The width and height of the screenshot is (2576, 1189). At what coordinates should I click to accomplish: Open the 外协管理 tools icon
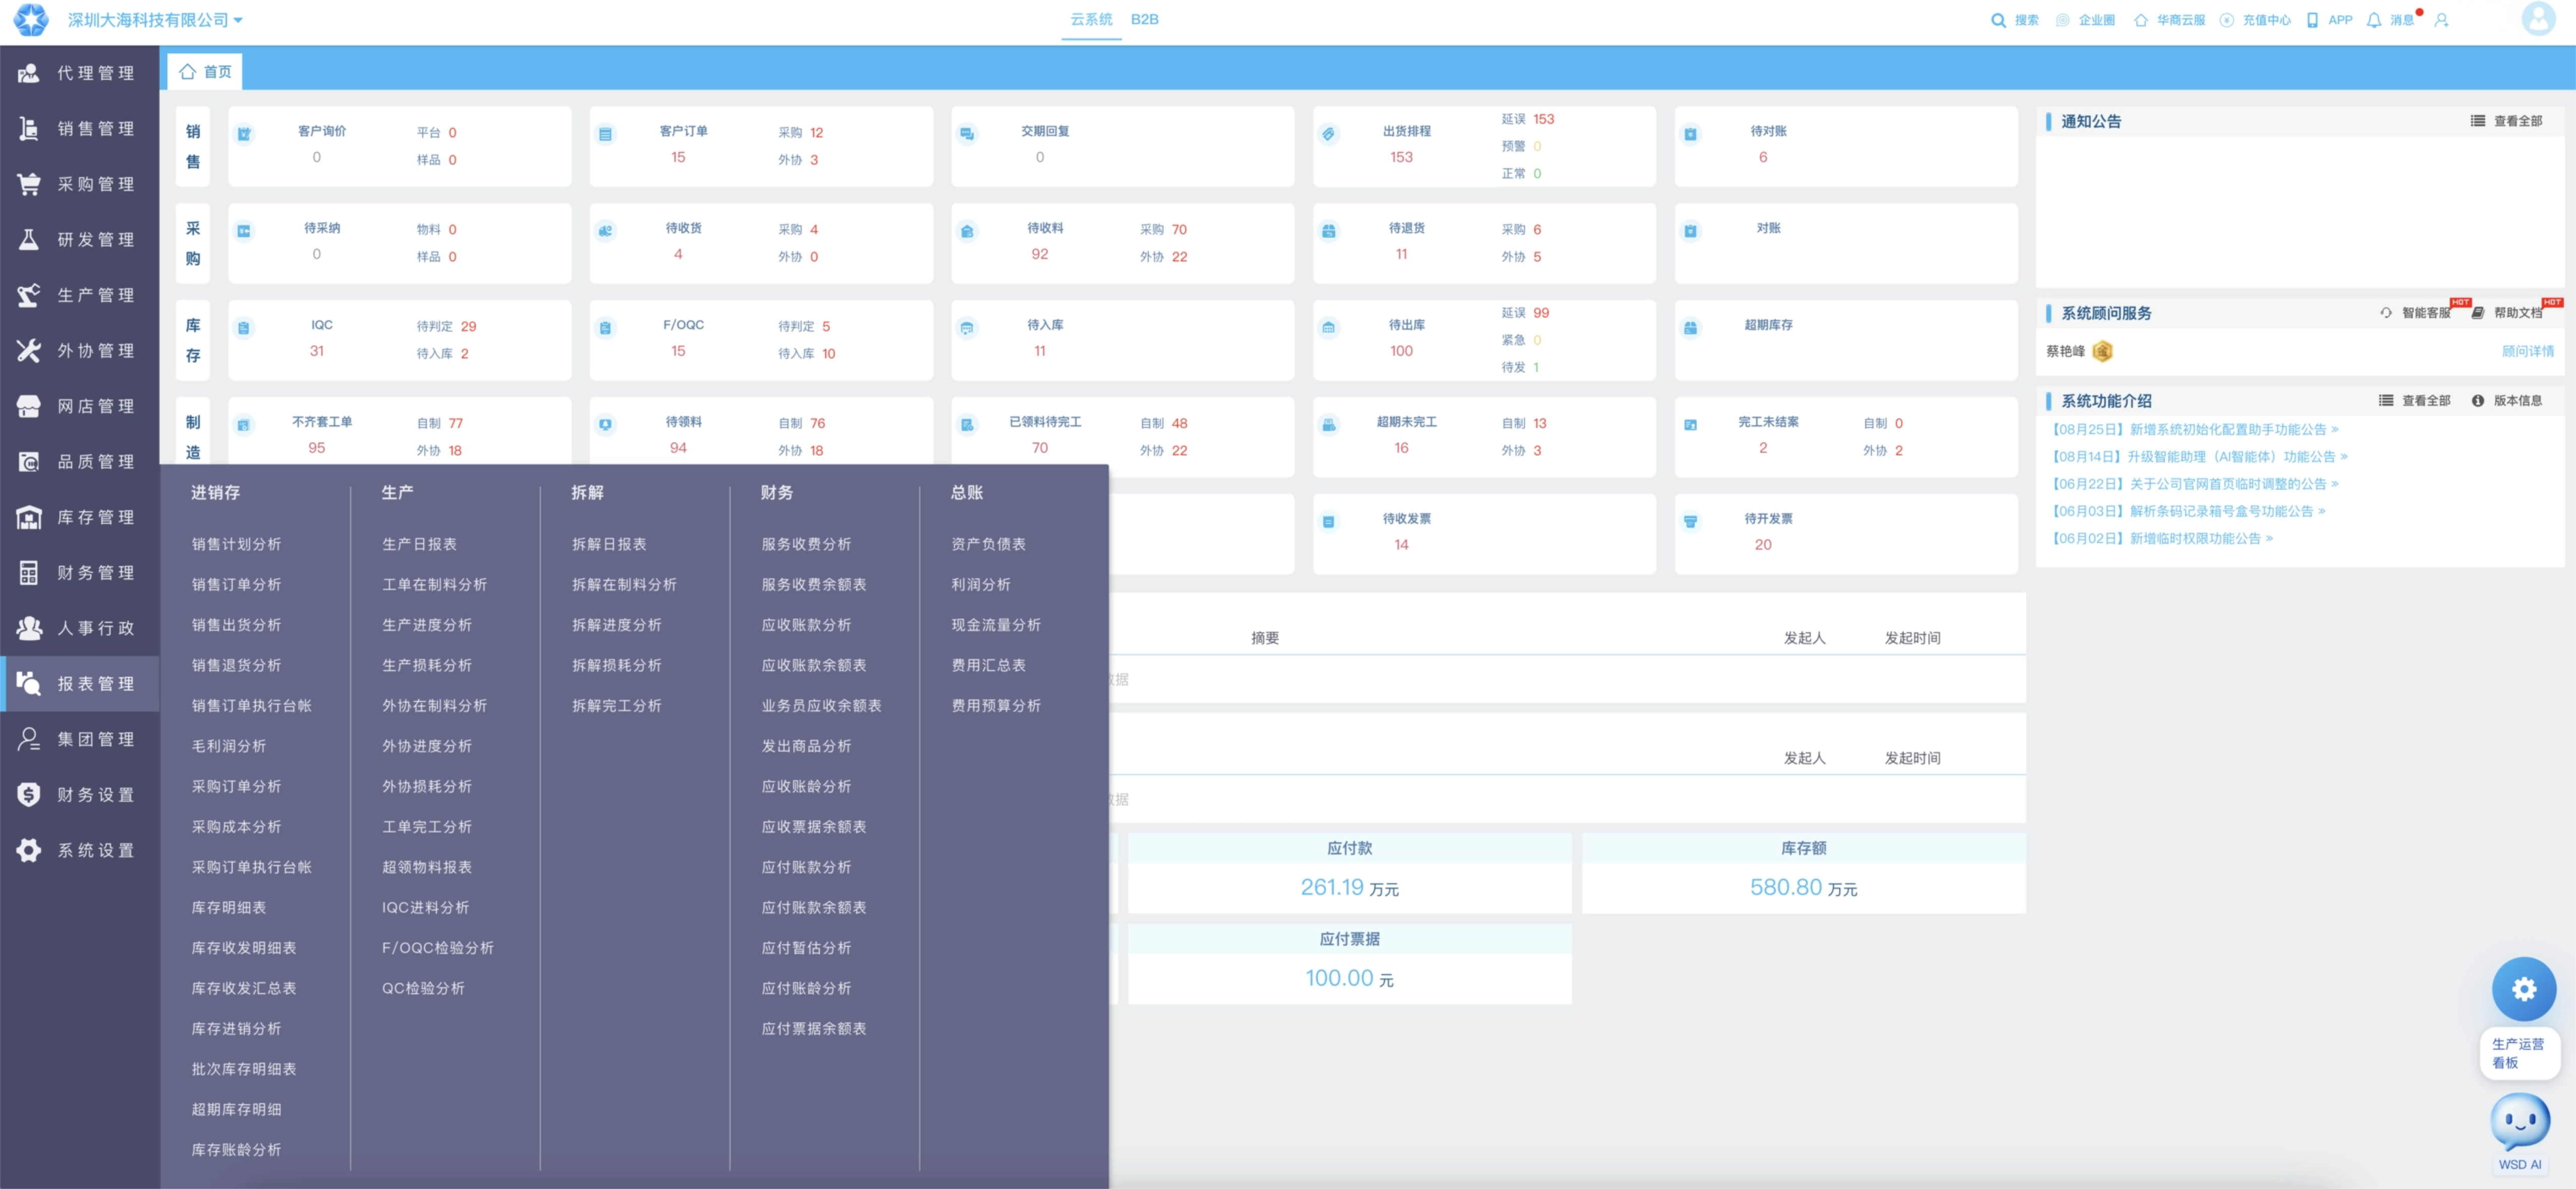point(29,351)
